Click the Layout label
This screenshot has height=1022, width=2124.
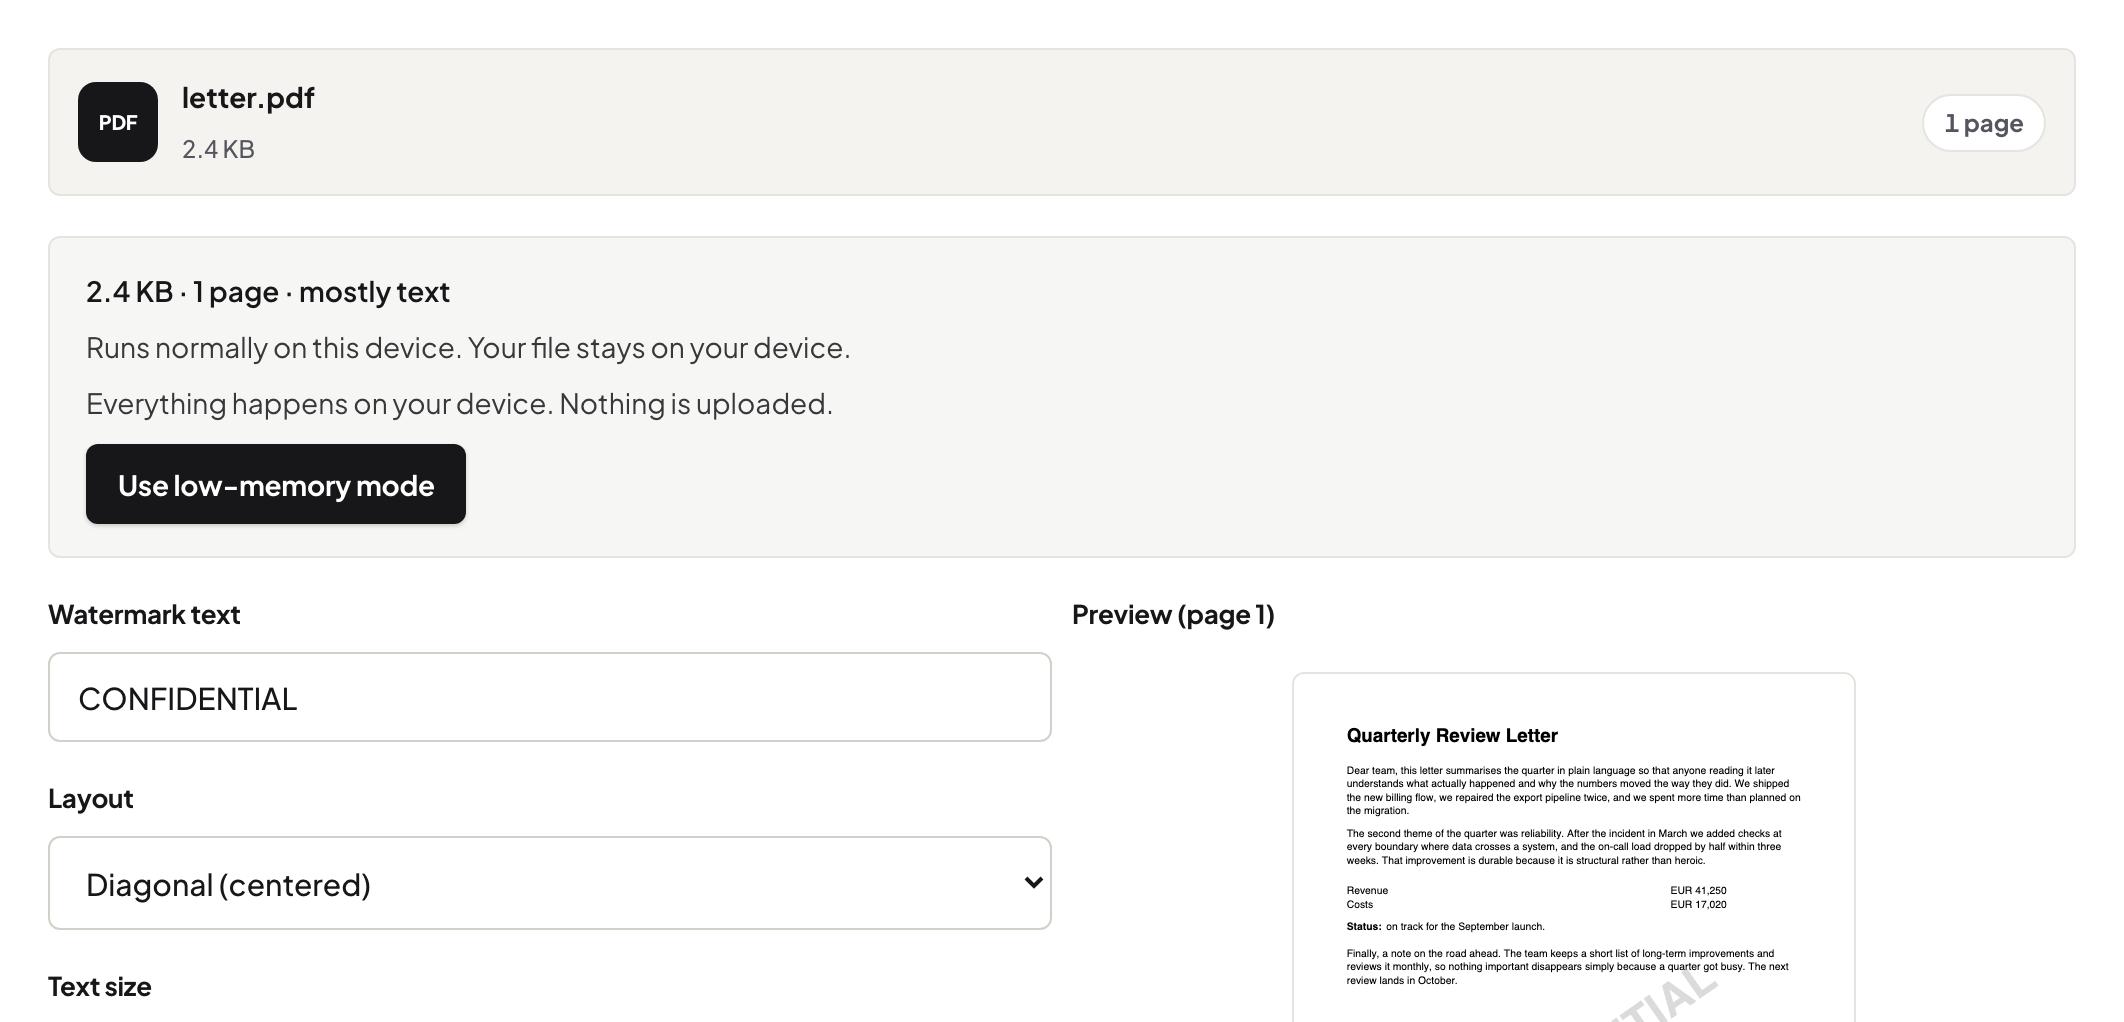tap(90, 798)
